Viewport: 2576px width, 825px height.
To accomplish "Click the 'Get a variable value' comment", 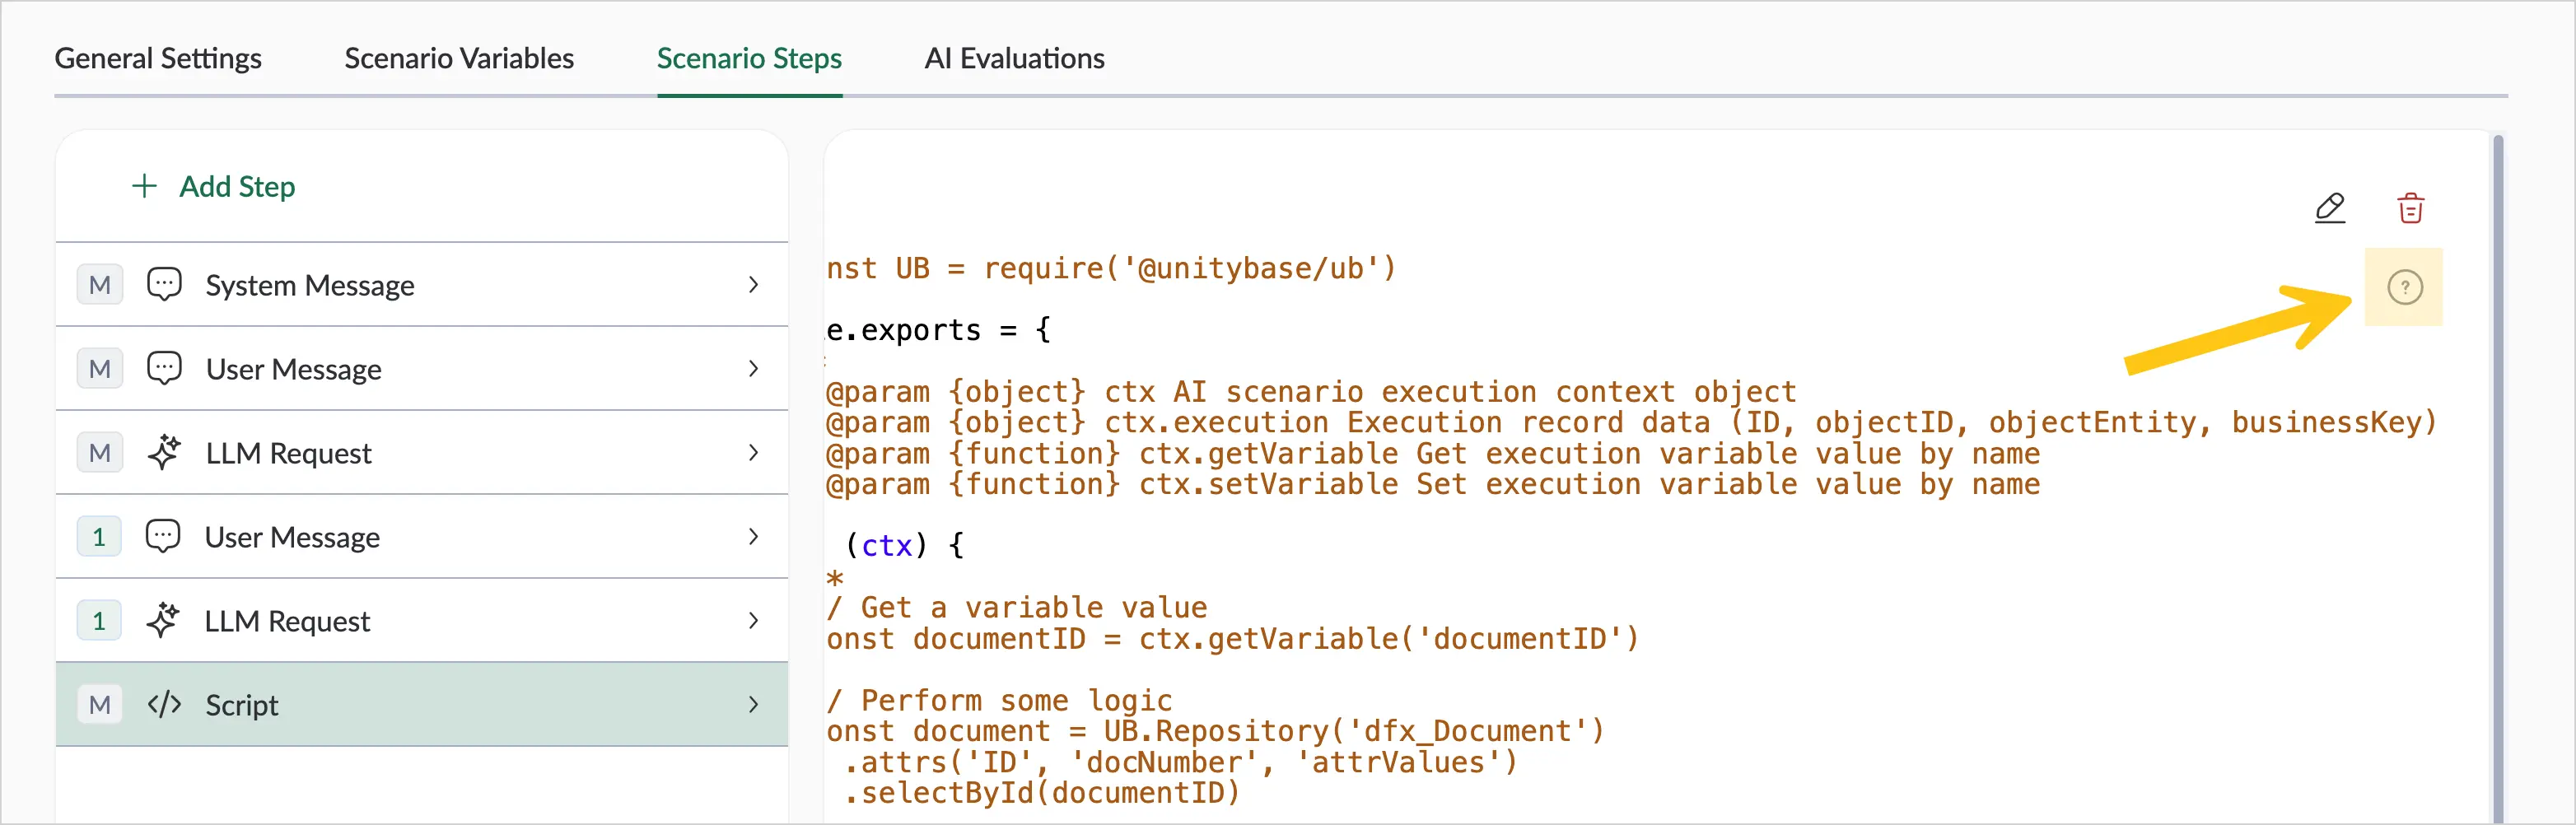I will point(1017,607).
